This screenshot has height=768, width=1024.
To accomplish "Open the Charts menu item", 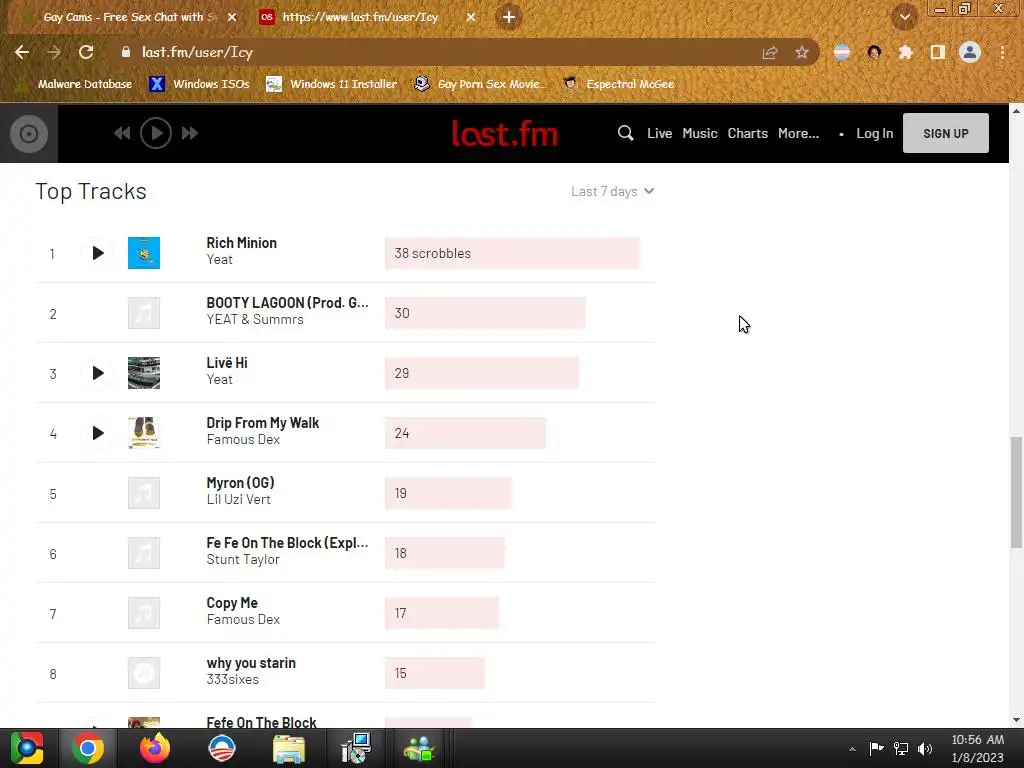I will pyautogui.click(x=747, y=133).
